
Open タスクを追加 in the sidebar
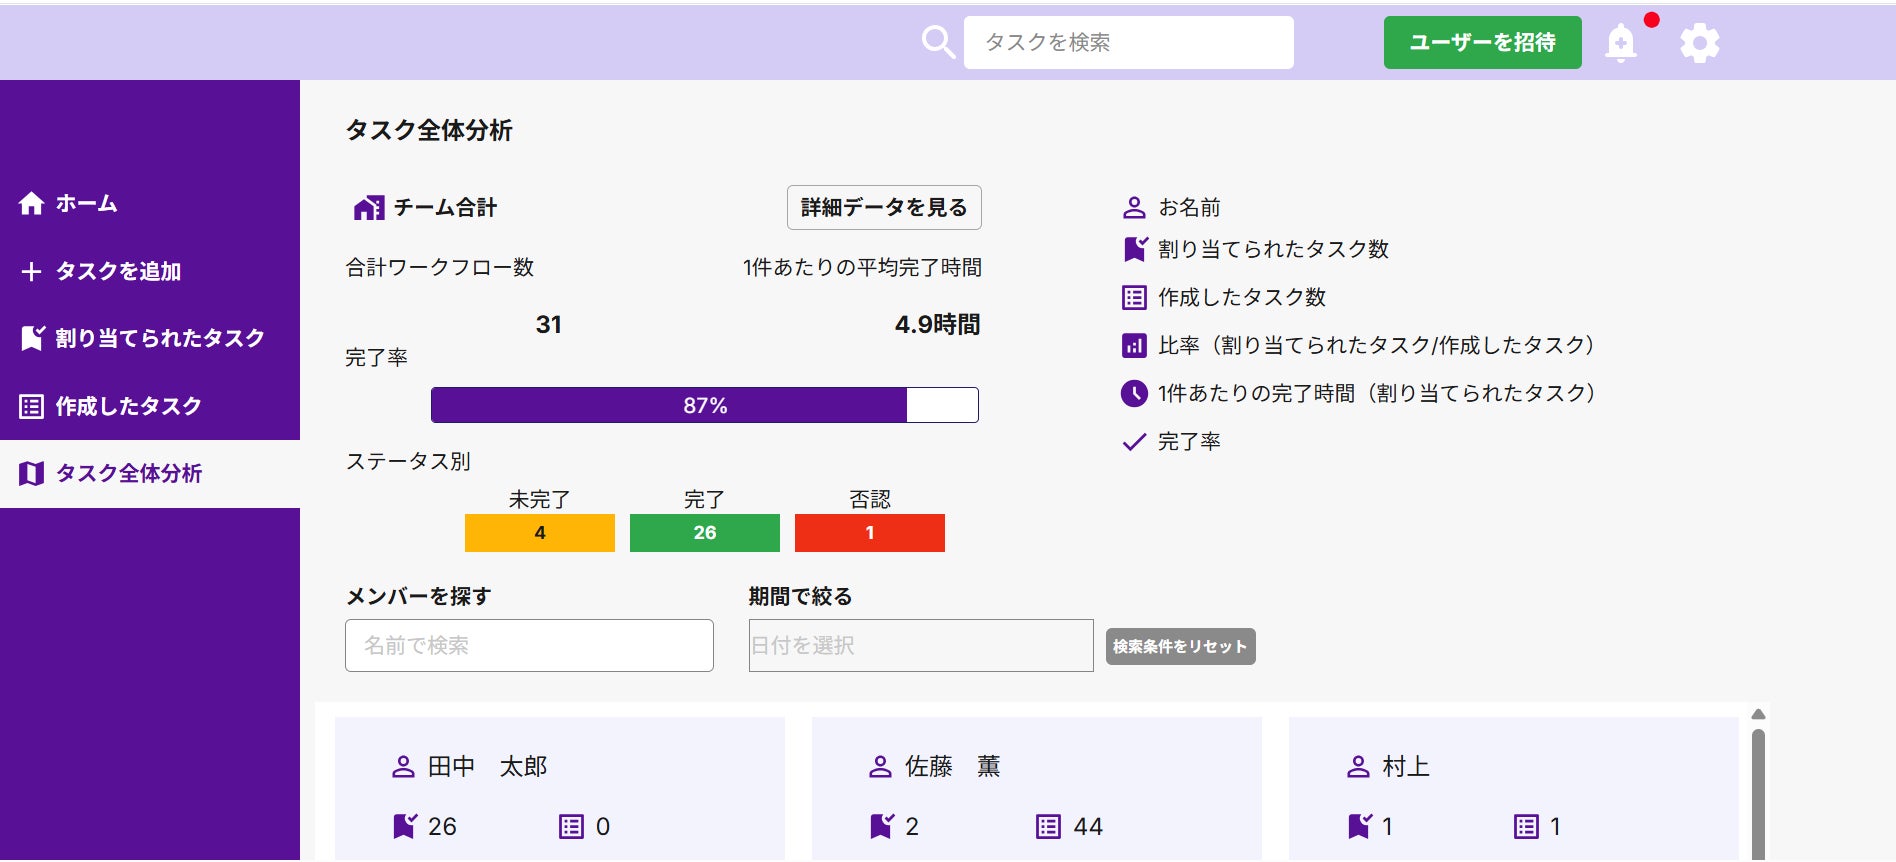pyautogui.click(x=118, y=271)
